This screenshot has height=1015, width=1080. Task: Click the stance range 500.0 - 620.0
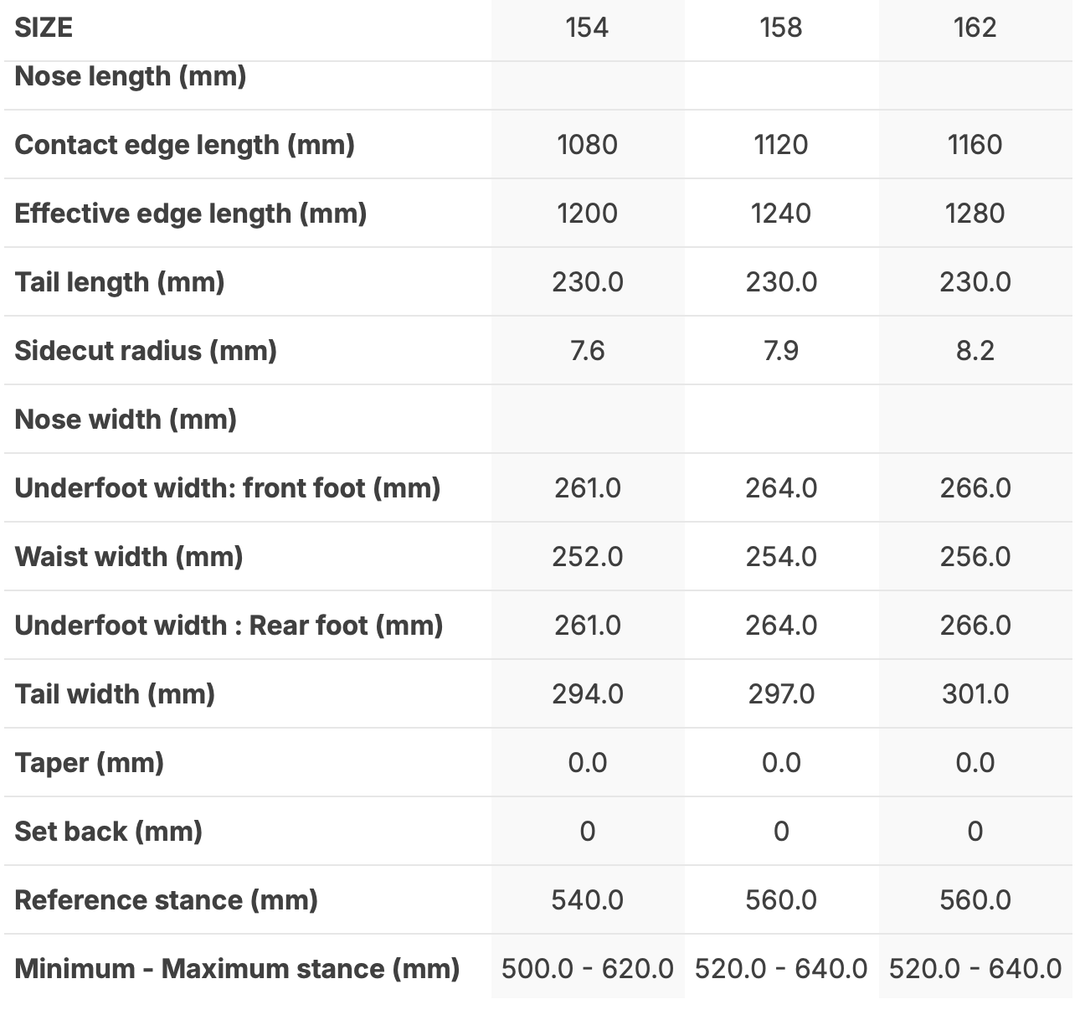coord(587,968)
